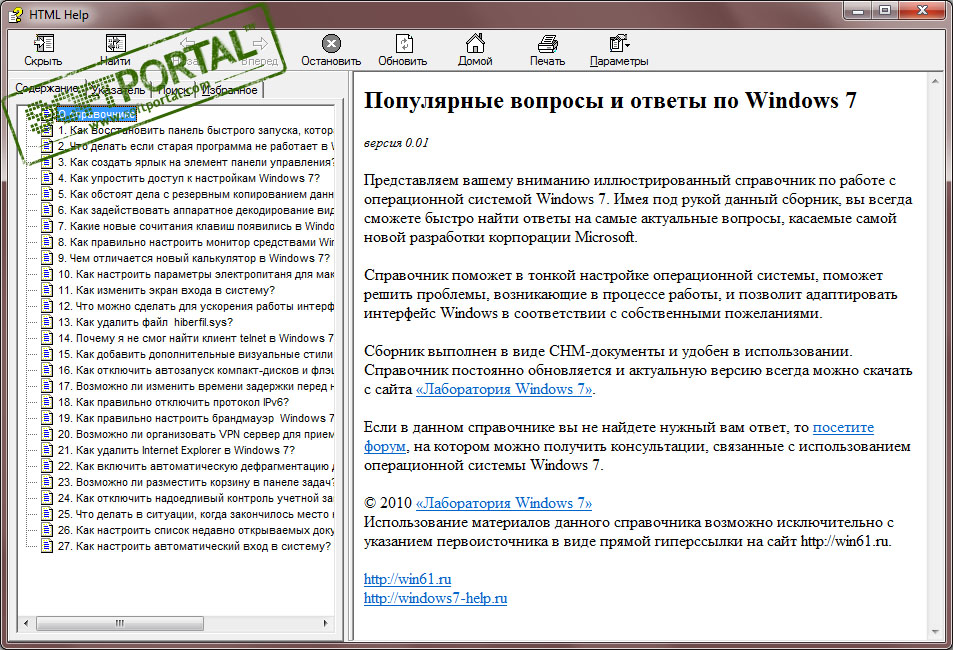Click the Печать (Print) toolbar icon

547,44
